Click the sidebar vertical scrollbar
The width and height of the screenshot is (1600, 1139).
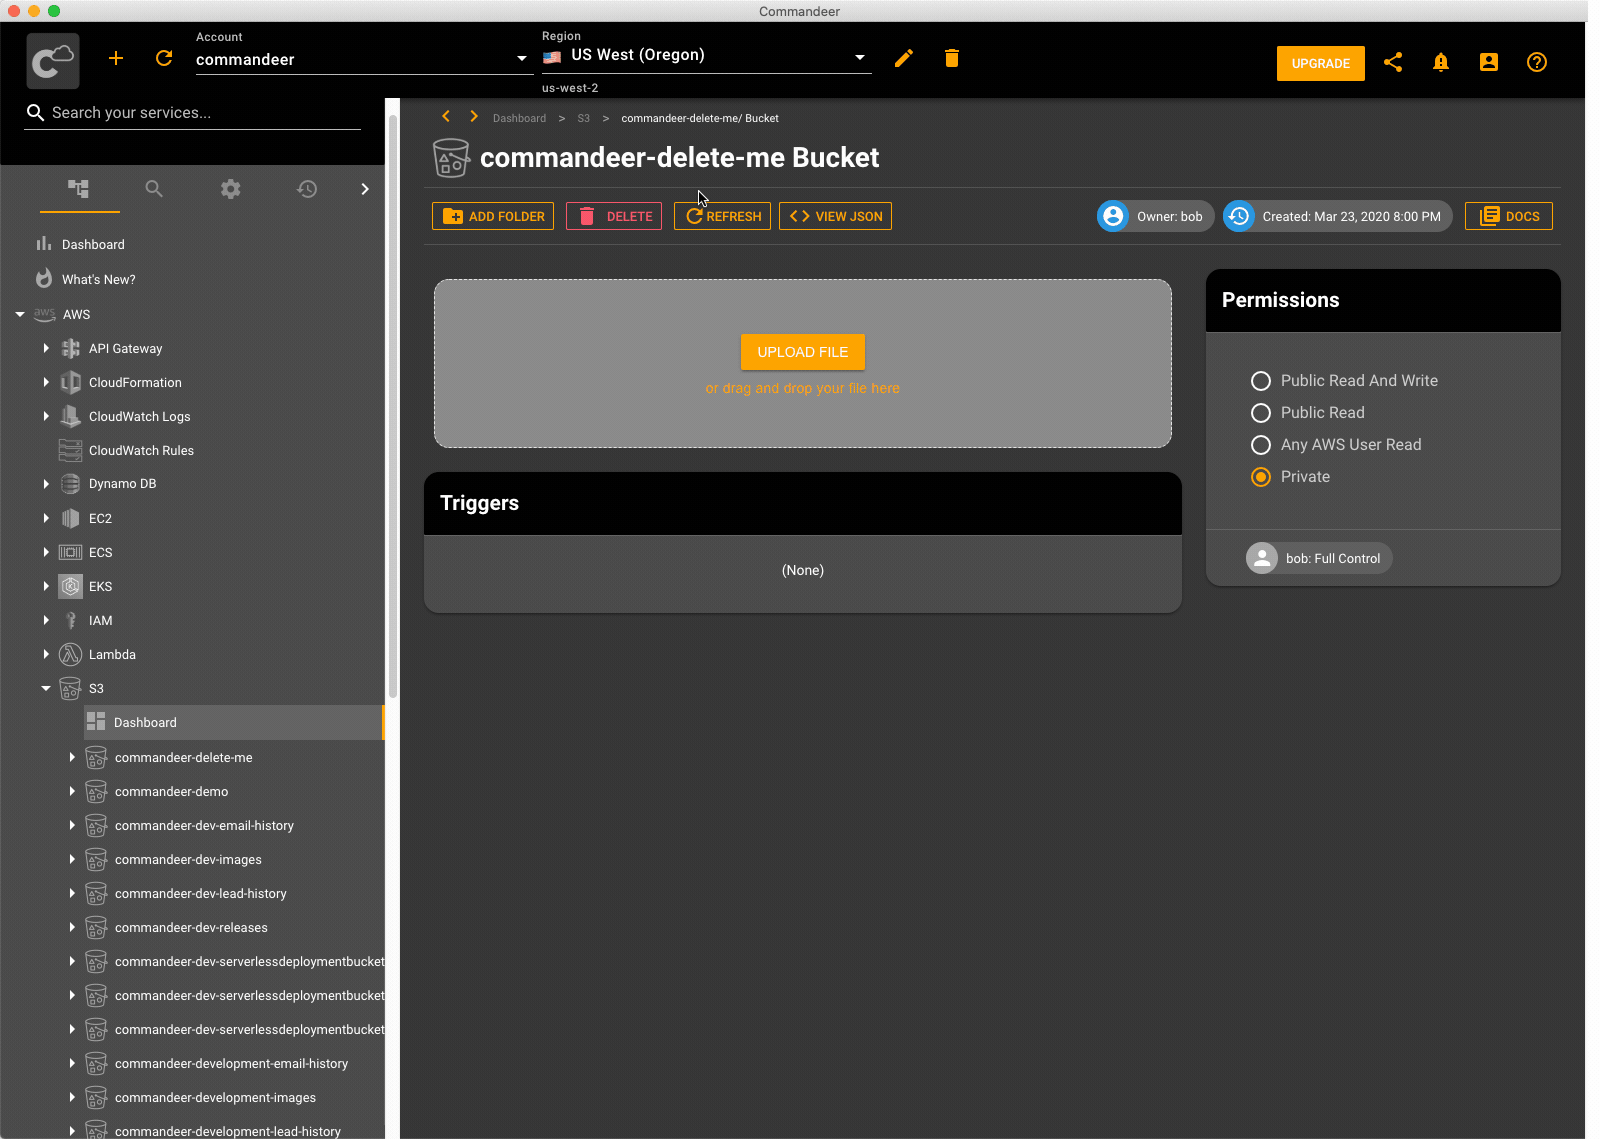393,405
